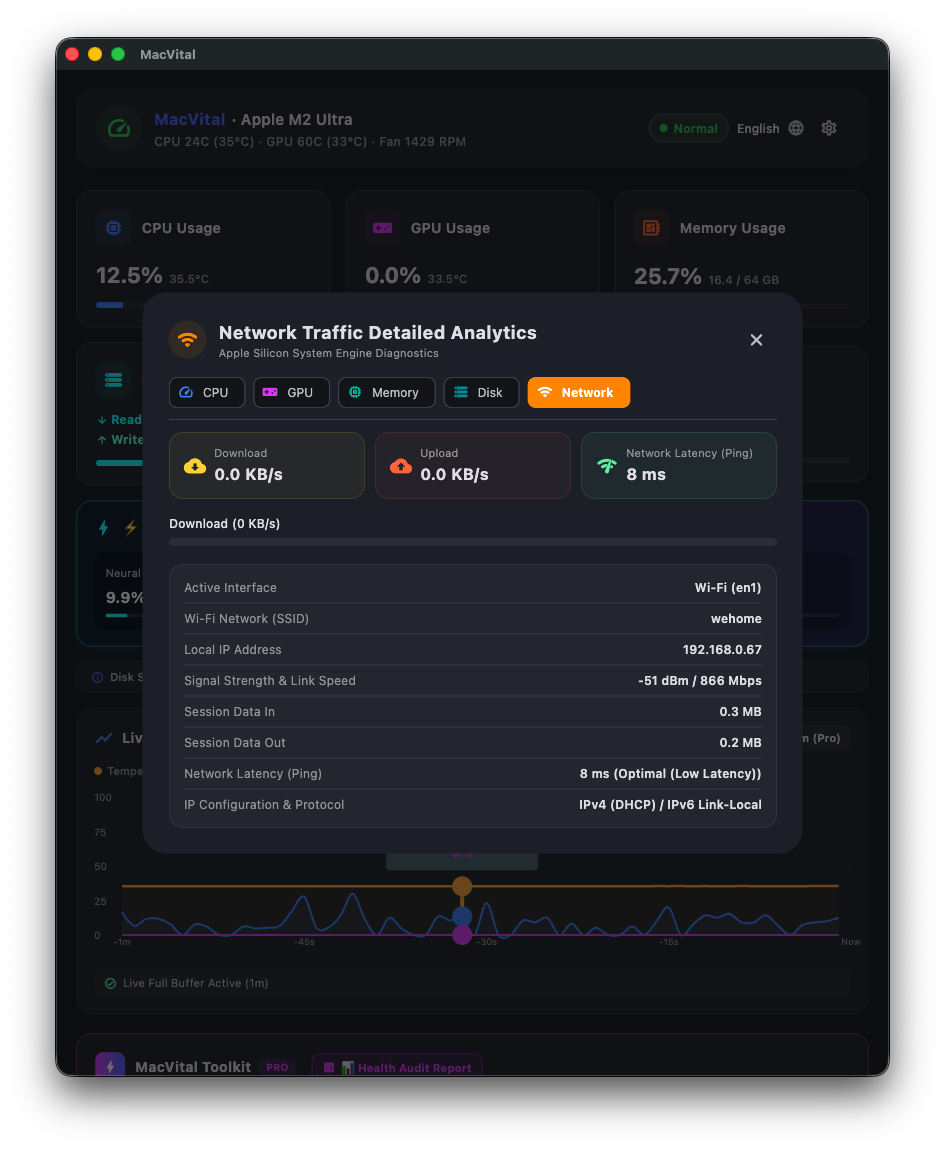The width and height of the screenshot is (945, 1150).
Task: Change language by clicking English
Action: (758, 128)
